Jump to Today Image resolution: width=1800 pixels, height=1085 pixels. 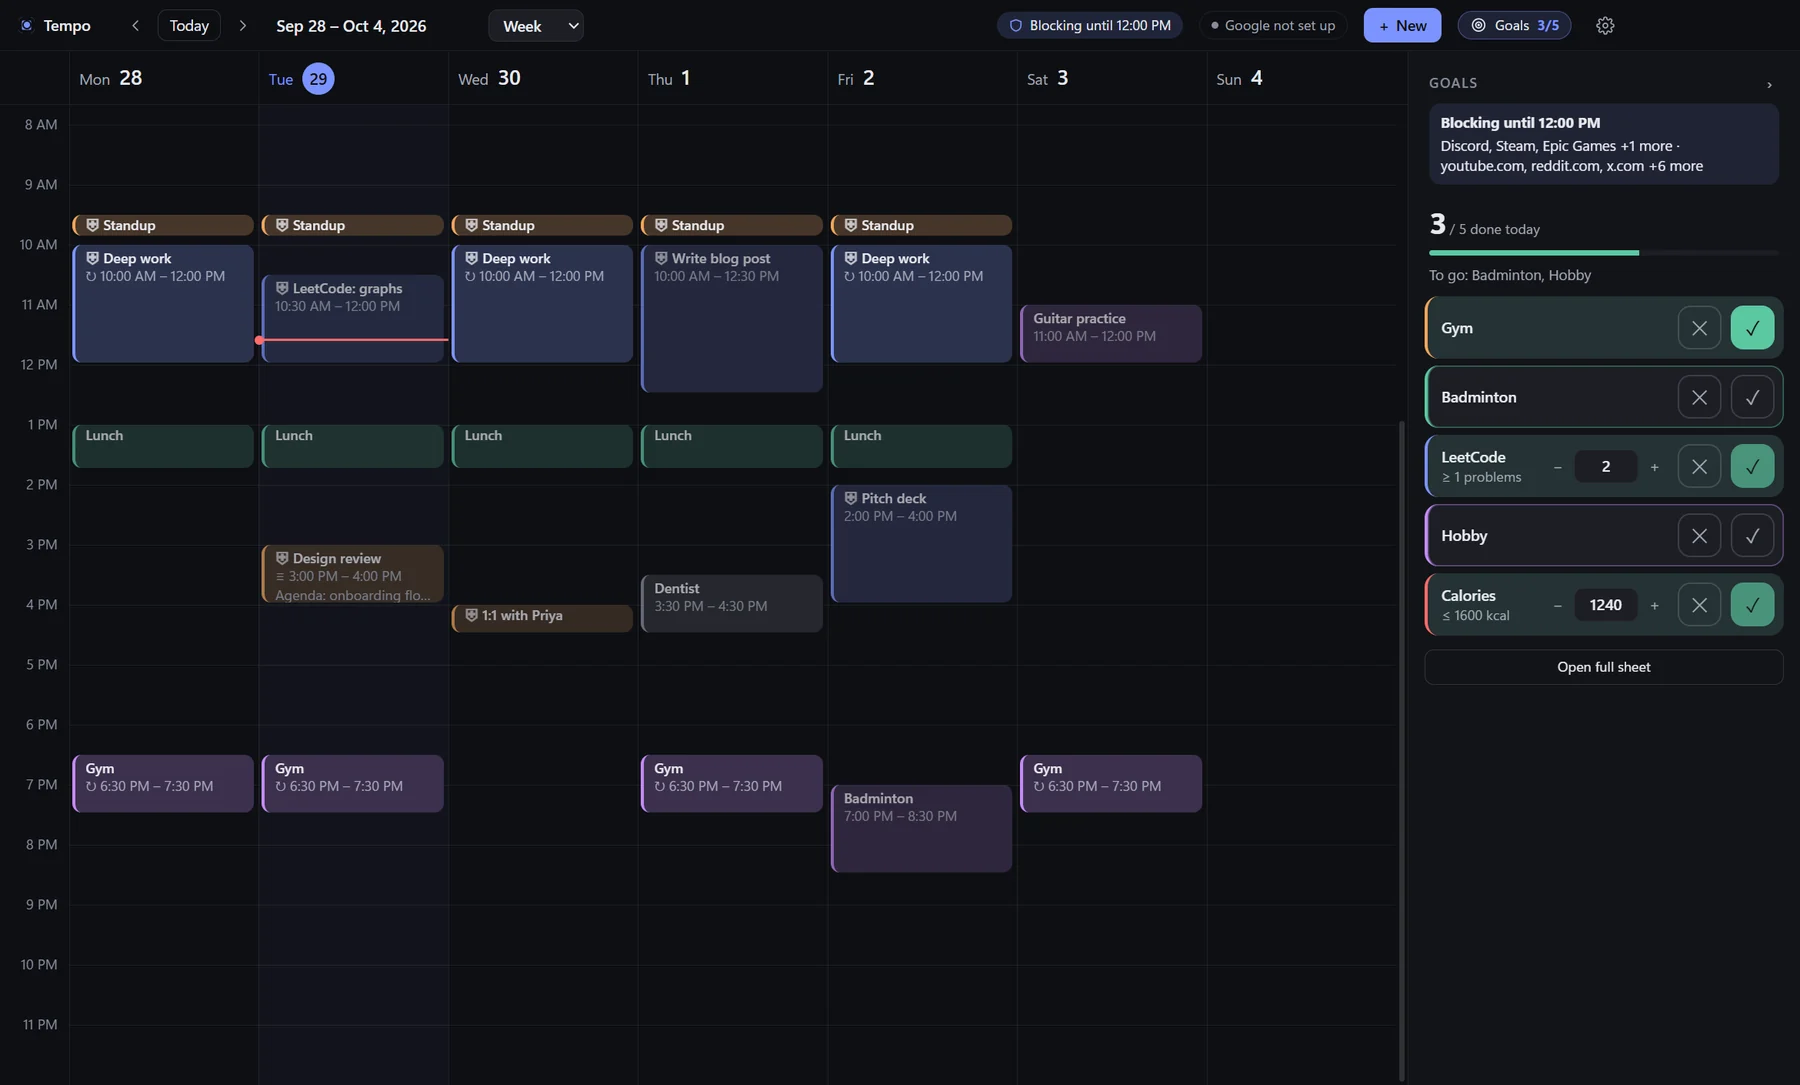pos(189,26)
